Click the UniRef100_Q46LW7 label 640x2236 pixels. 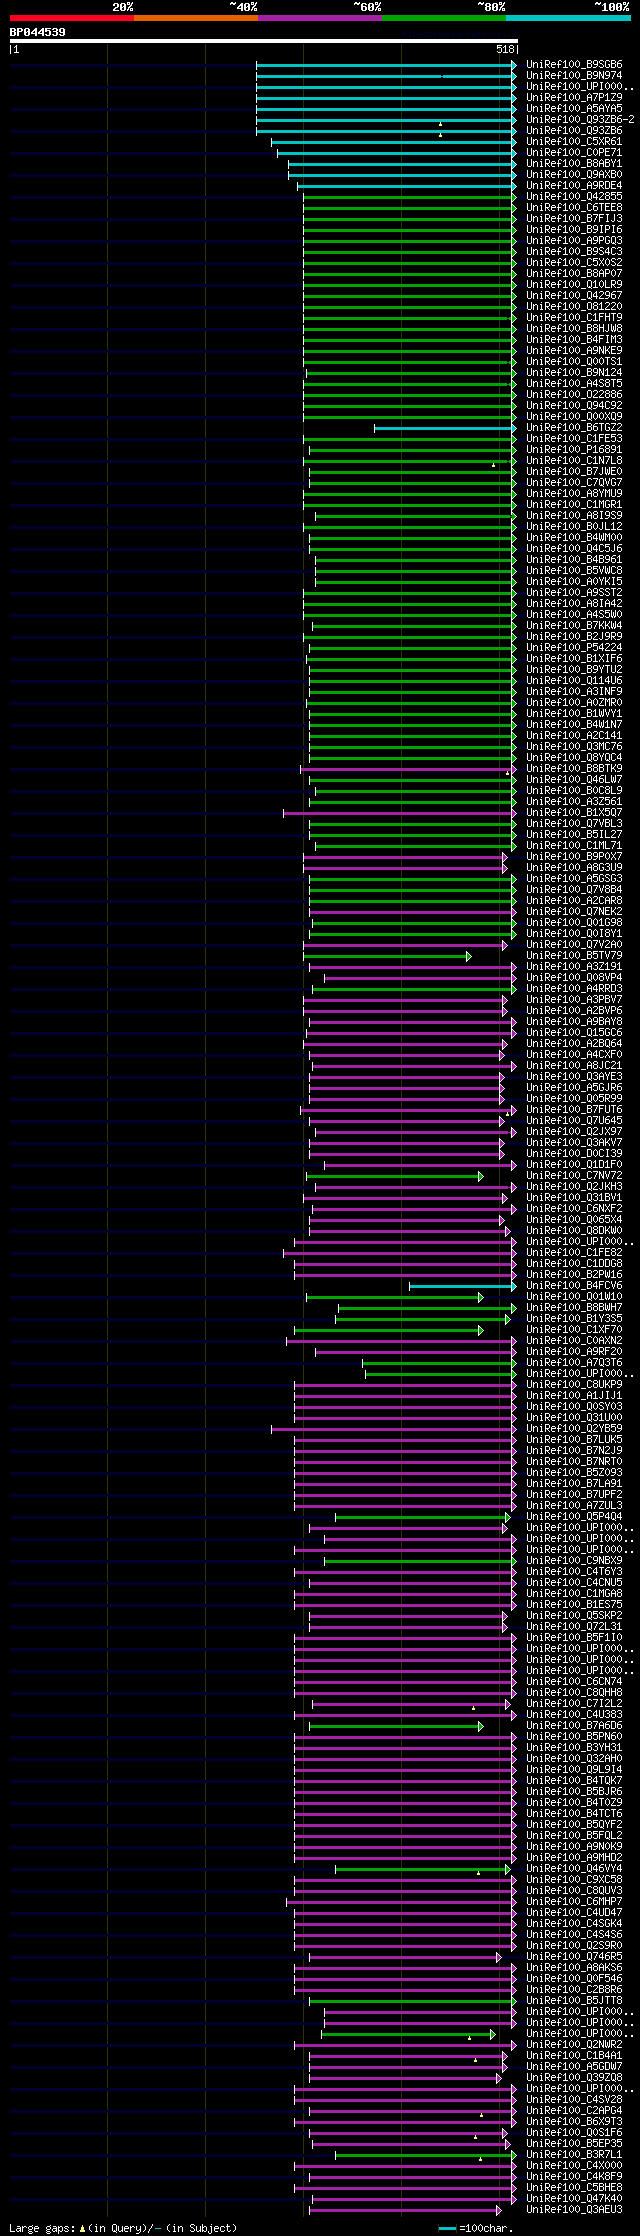tap(574, 780)
